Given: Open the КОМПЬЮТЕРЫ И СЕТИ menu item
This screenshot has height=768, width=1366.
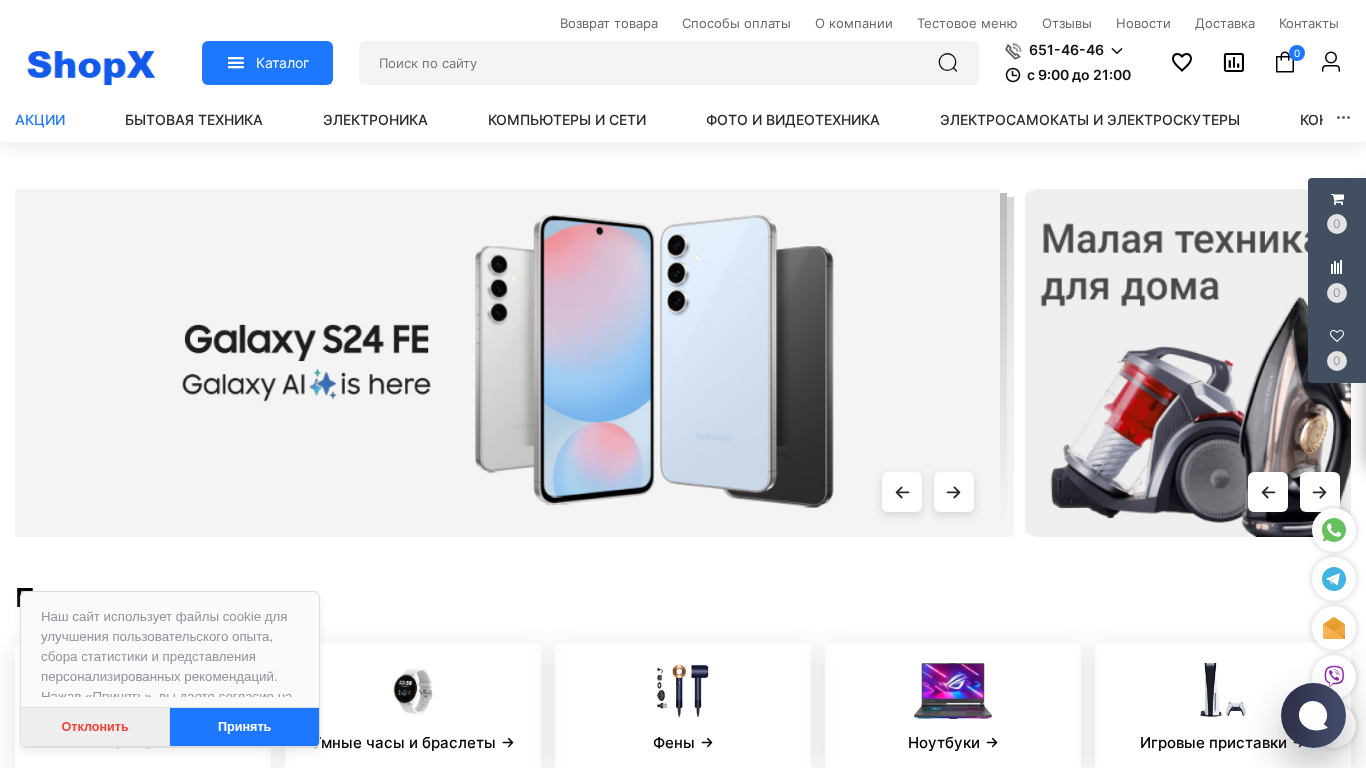Looking at the screenshot, I should point(567,120).
